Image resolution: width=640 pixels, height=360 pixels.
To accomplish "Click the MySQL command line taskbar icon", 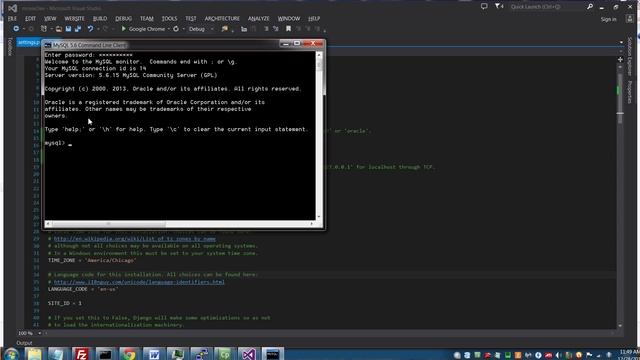I will (272, 354).
